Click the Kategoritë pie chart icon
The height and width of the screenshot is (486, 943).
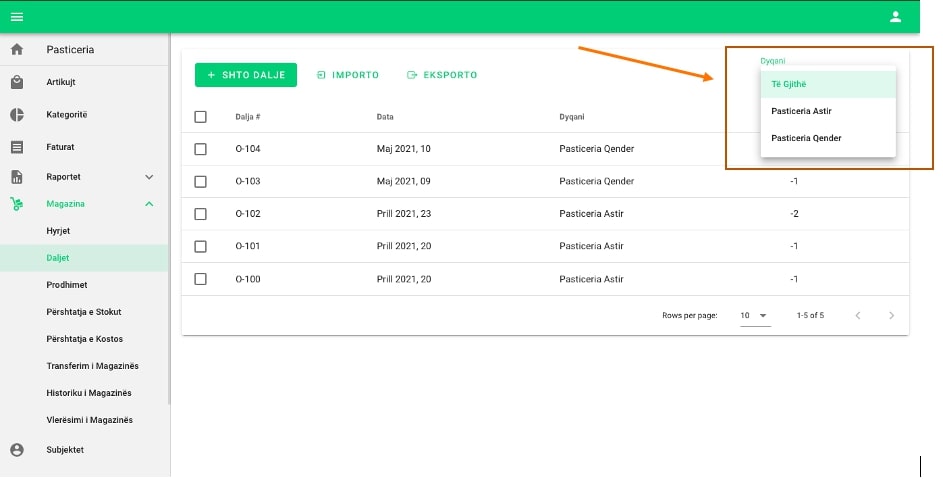[x=17, y=115]
